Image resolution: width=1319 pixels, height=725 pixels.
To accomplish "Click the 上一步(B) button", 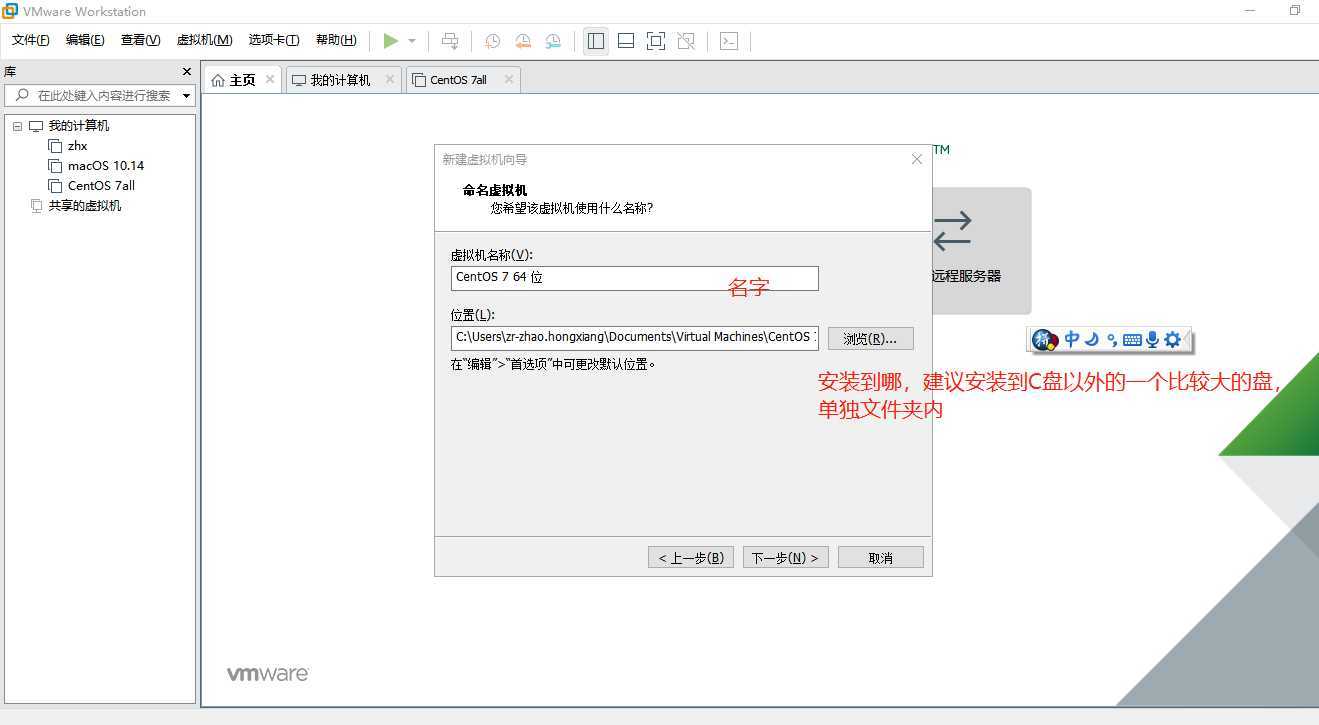I will pyautogui.click(x=691, y=558).
